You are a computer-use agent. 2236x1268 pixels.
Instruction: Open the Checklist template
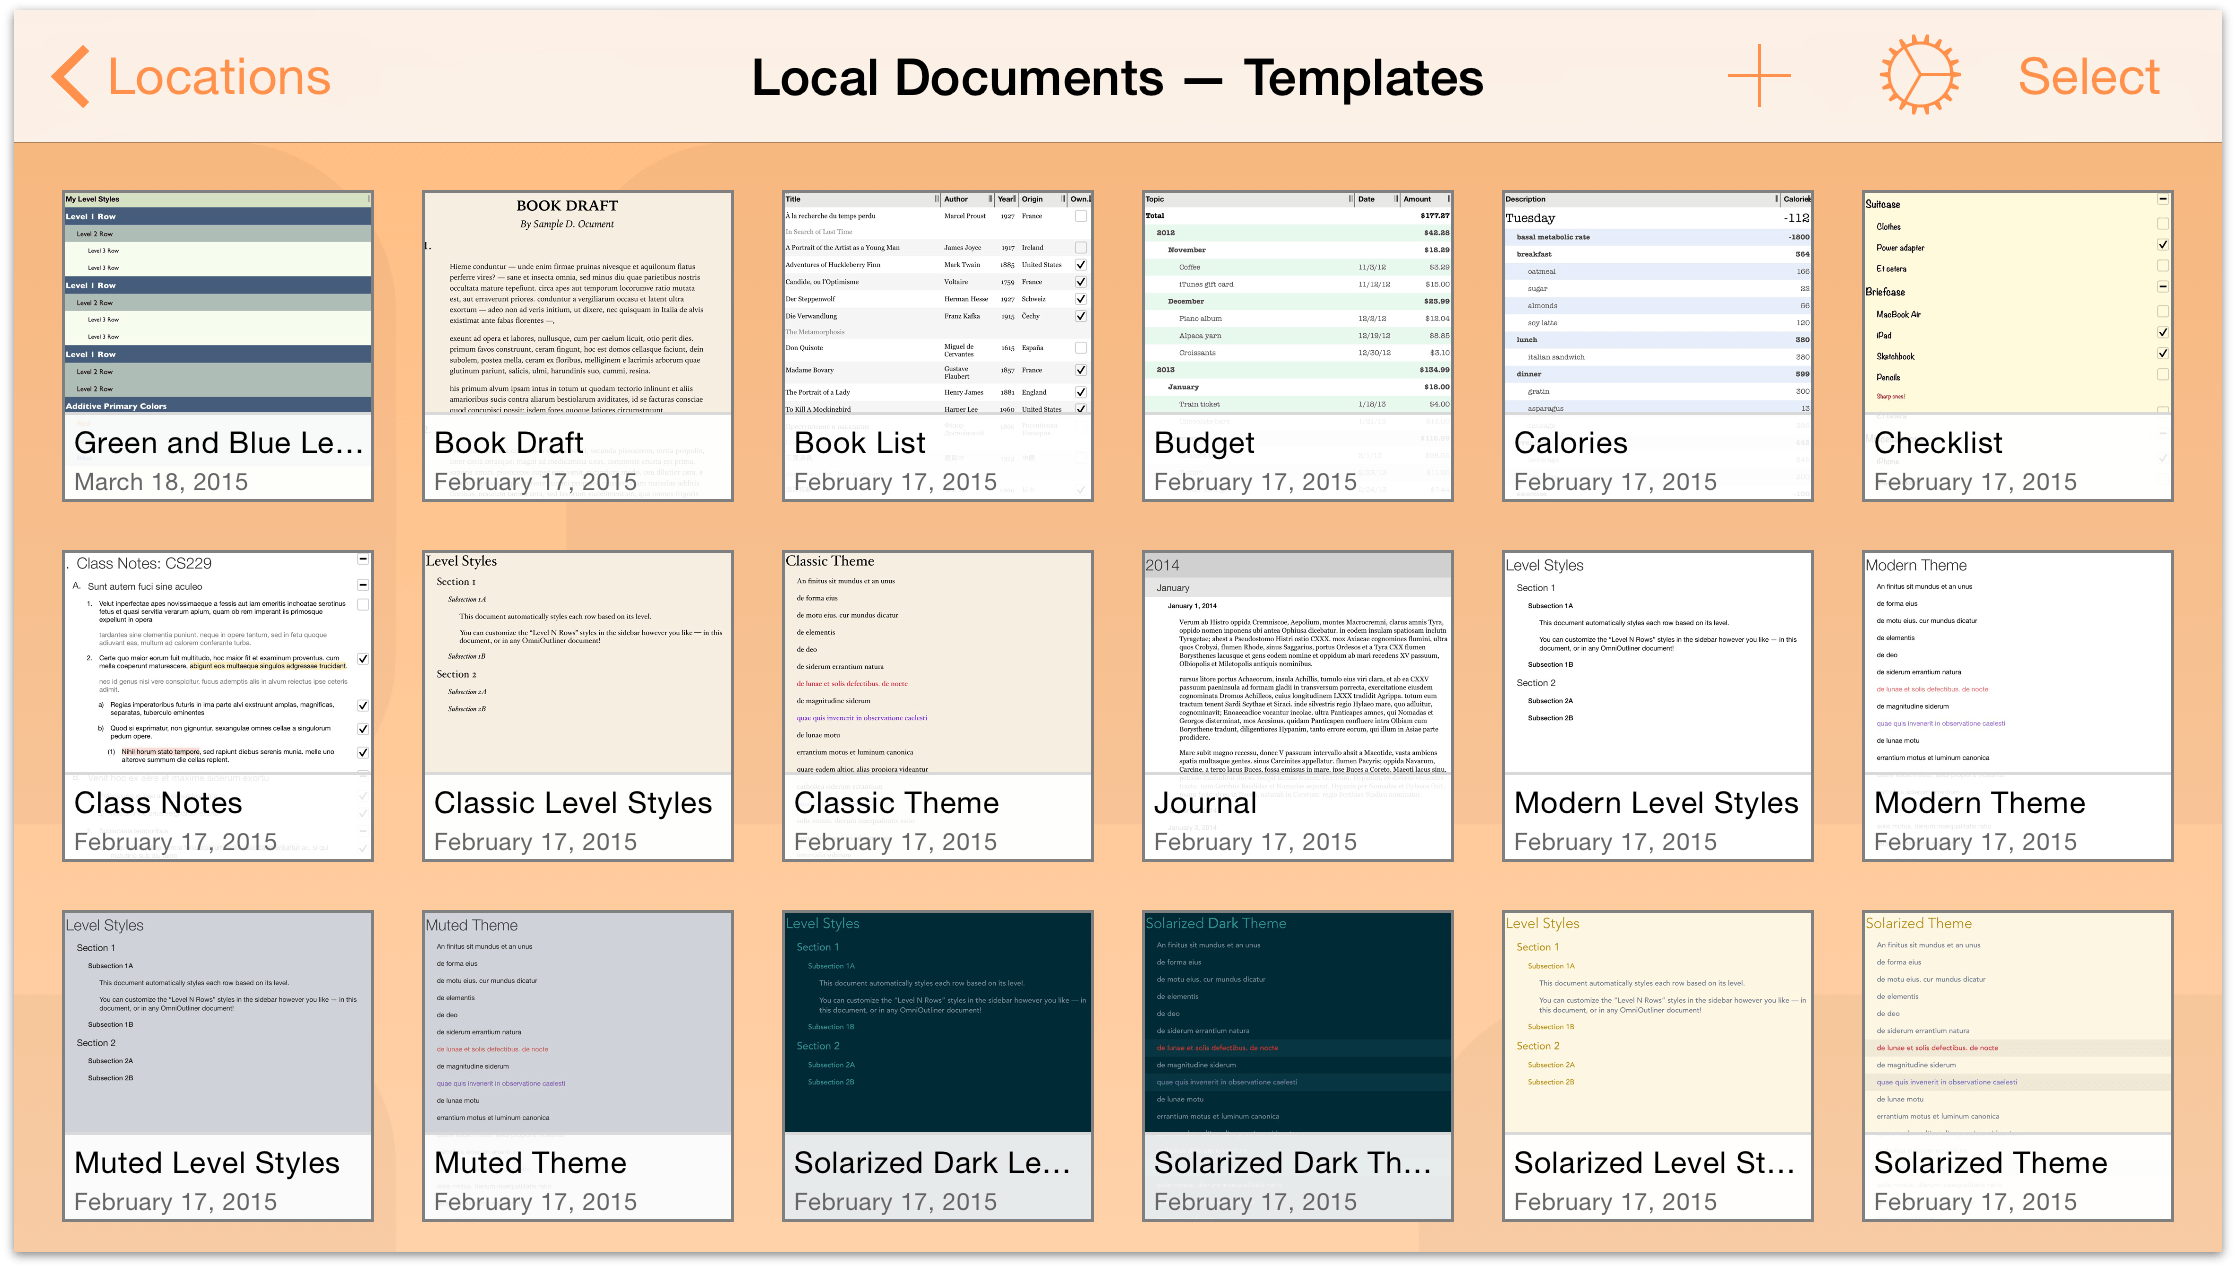pyautogui.click(x=2018, y=346)
